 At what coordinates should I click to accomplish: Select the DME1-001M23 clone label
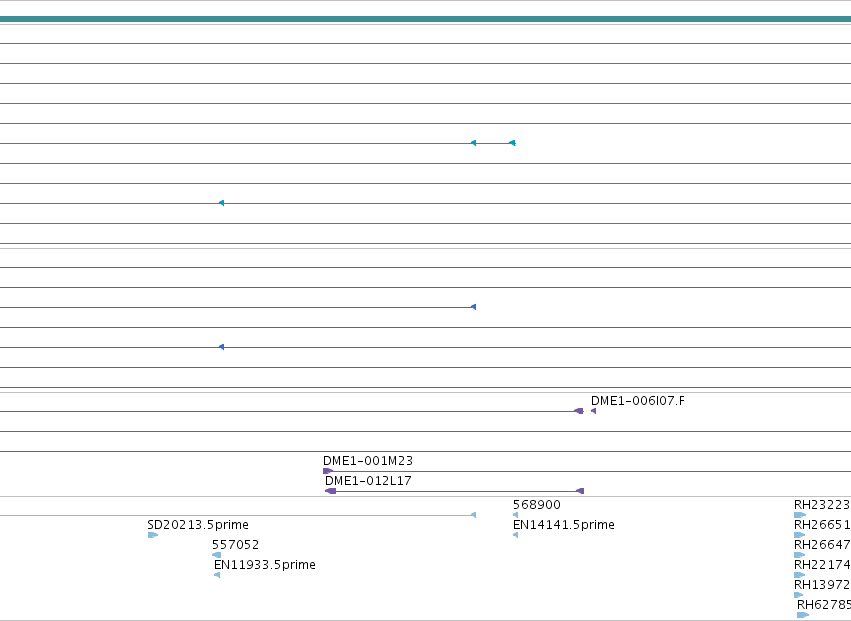(x=368, y=461)
